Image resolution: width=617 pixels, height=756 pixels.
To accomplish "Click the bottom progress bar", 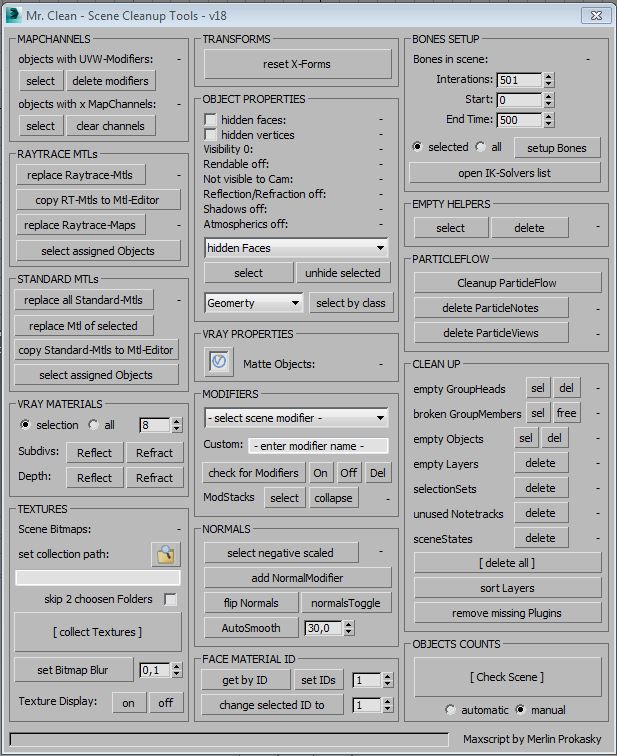I will click(229, 740).
